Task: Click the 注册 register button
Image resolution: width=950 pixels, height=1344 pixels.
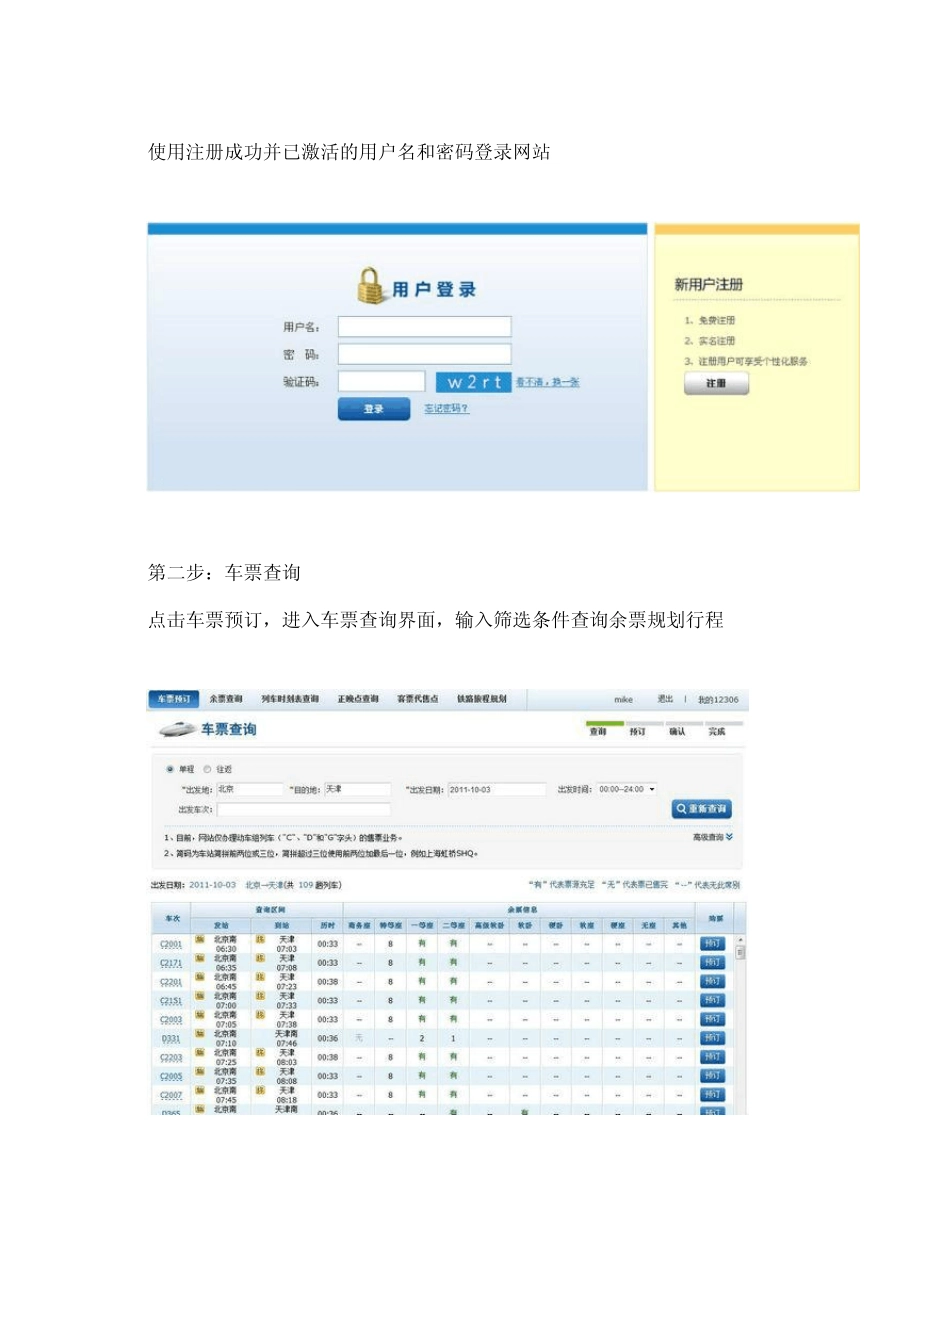Action: point(716,383)
